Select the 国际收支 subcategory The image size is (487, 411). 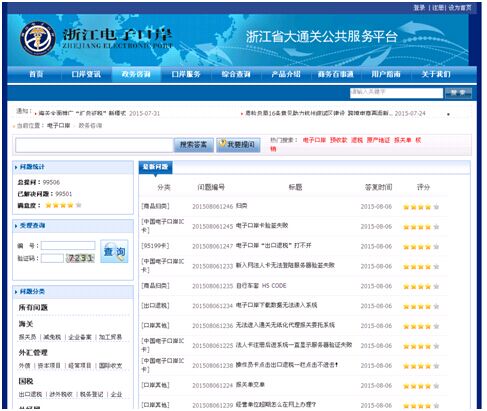coord(110,366)
